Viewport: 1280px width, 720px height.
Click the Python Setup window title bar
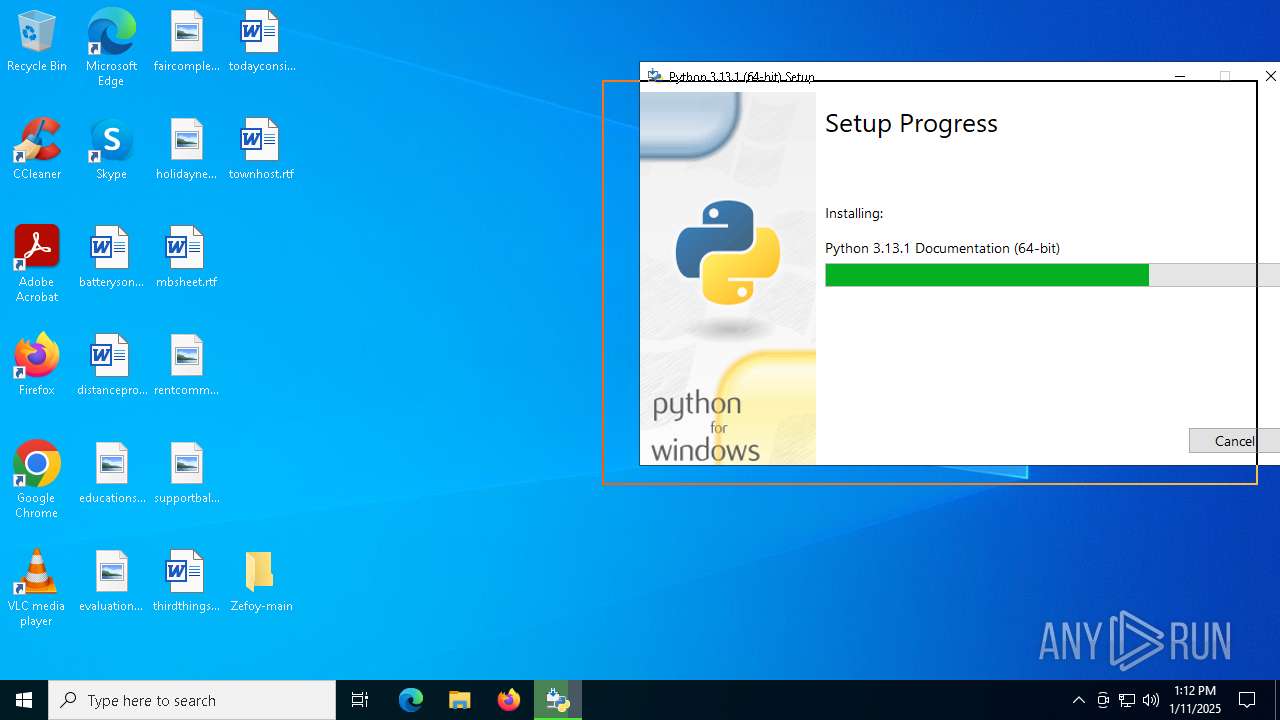[x=900, y=76]
